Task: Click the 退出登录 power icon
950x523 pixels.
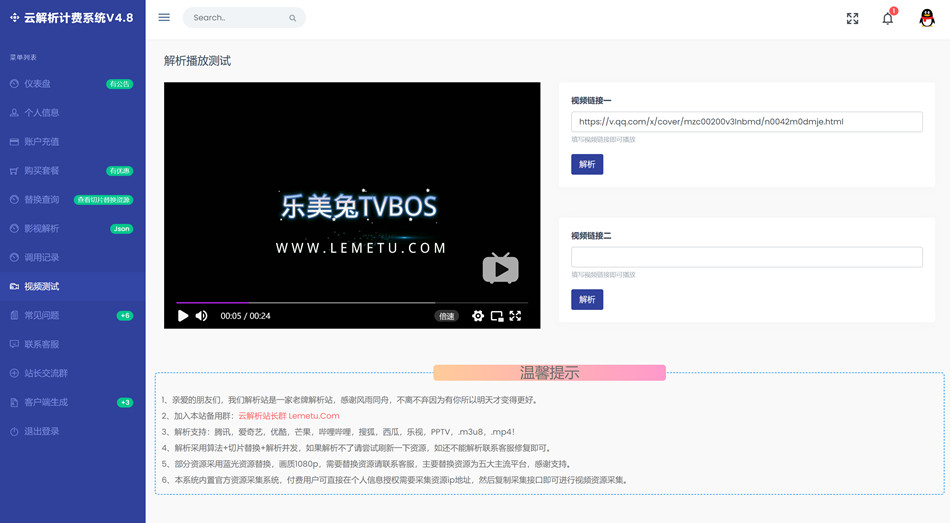Action: 14,431
